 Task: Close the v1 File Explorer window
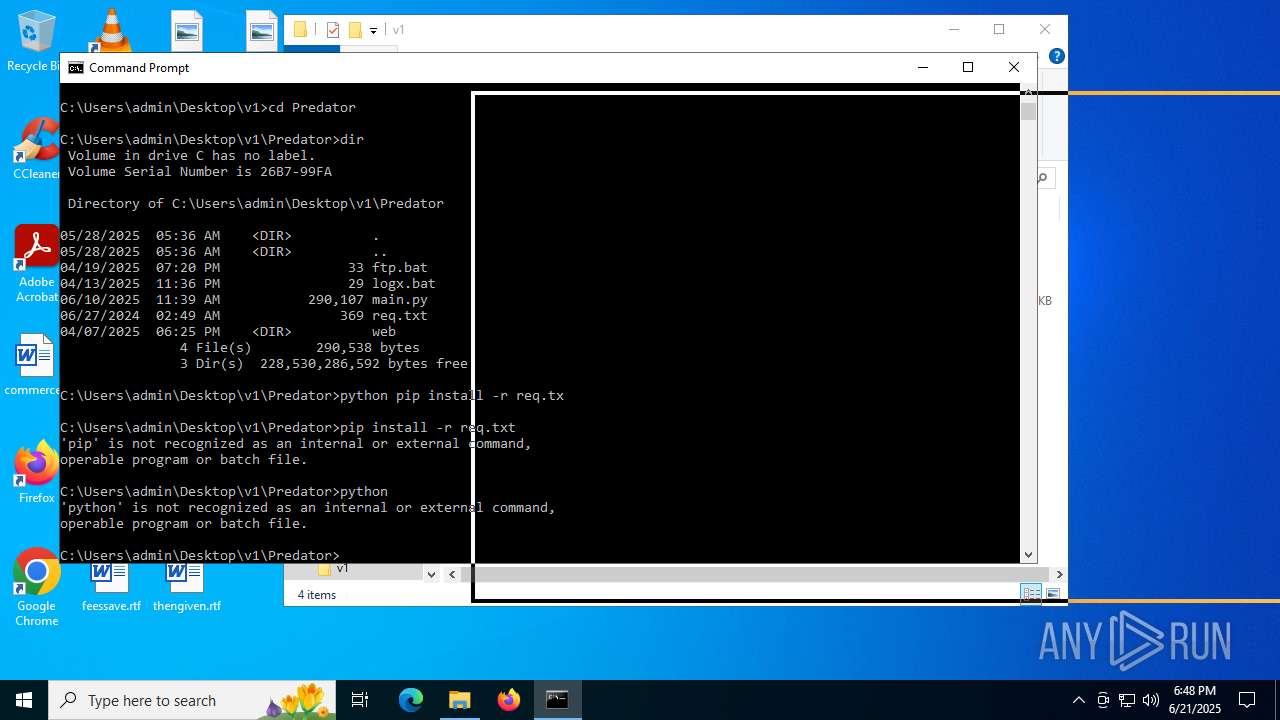tap(1045, 30)
